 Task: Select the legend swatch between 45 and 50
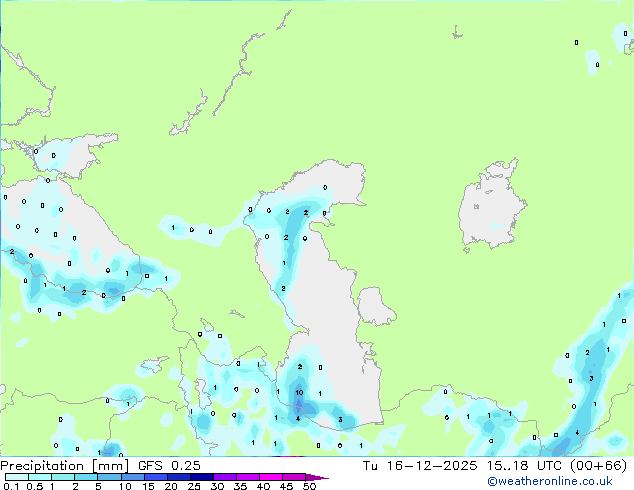tap(294, 477)
